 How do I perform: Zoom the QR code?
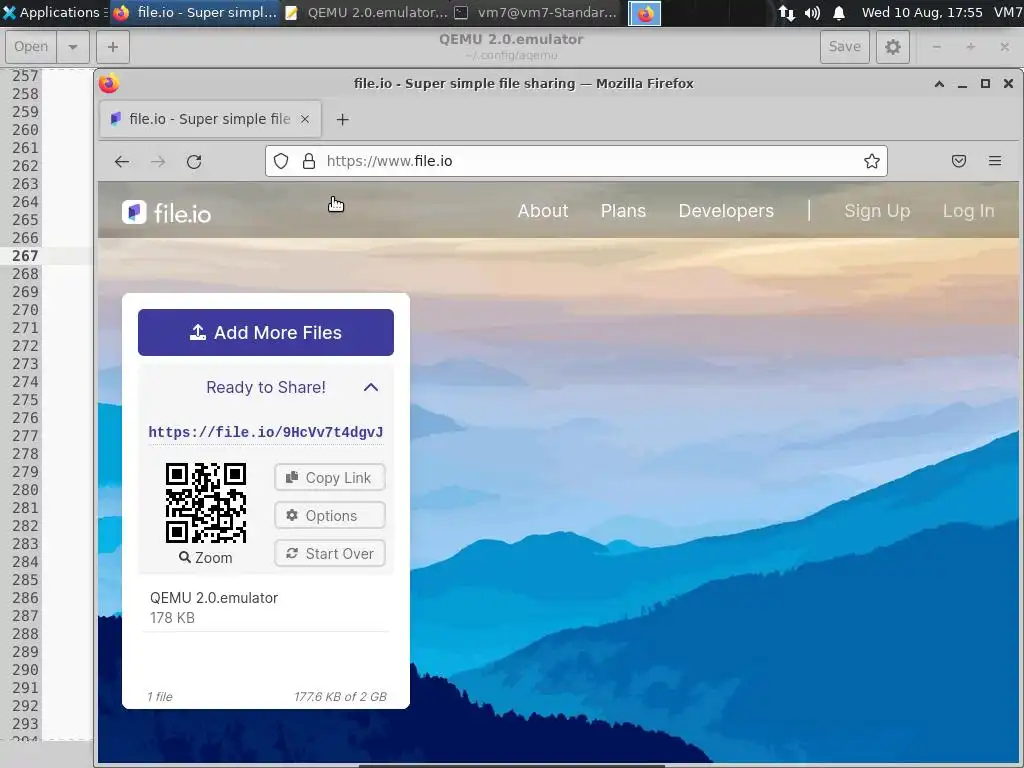click(206, 558)
